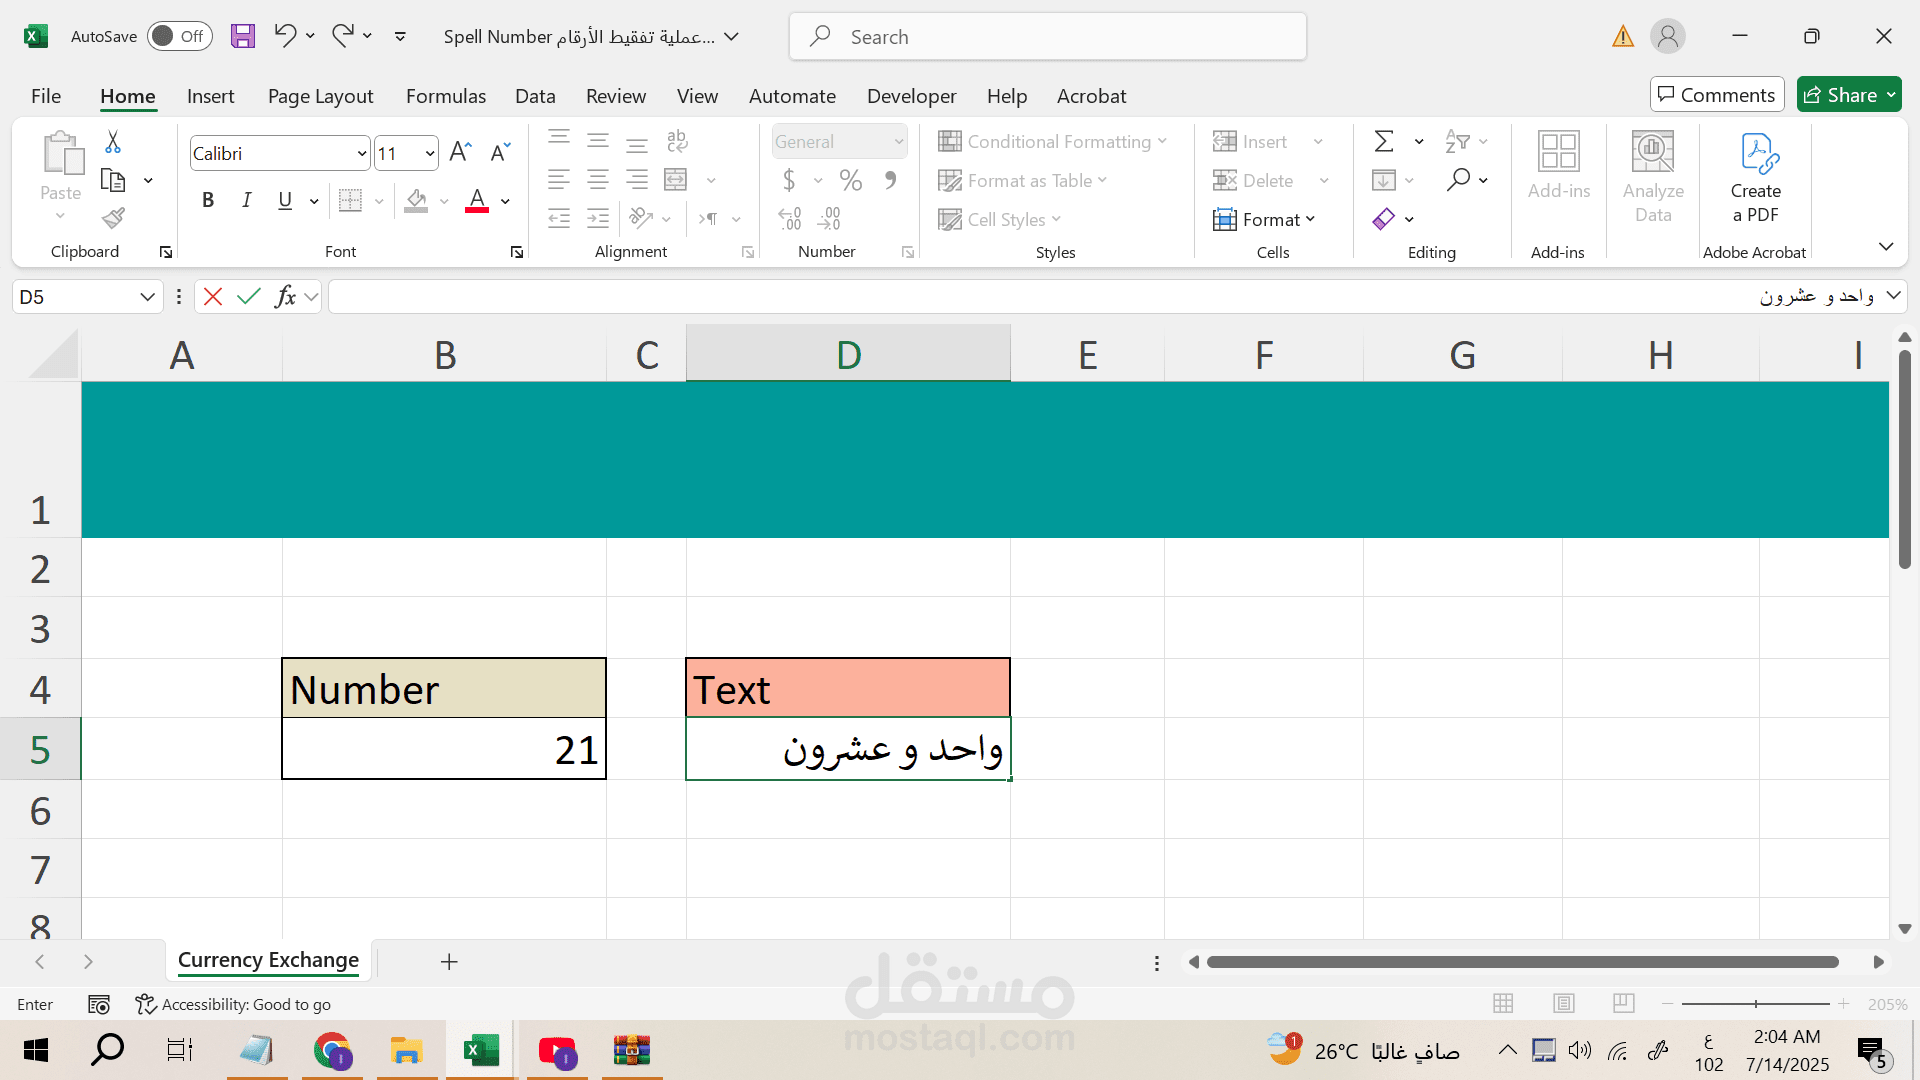Image resolution: width=1920 pixels, height=1080 pixels.
Task: Open the Comments pane button
Action: click(x=1716, y=95)
